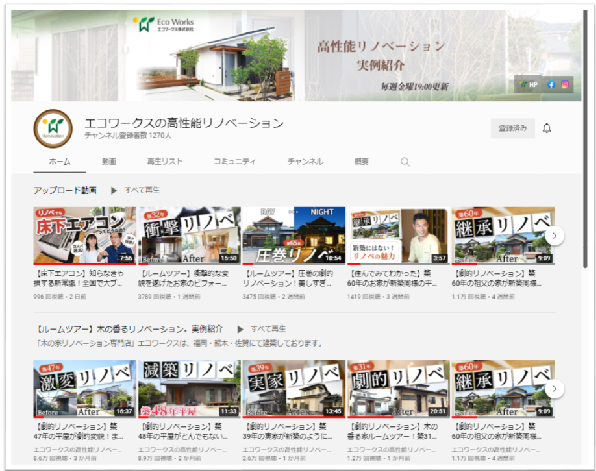Open the channel search magnifier icon
Screen dimensions: 596x471
pos(405,162)
